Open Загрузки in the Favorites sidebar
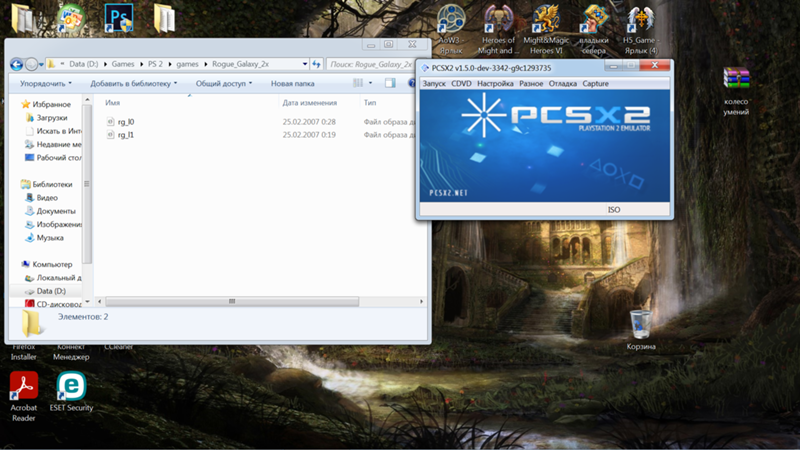 (x=51, y=117)
